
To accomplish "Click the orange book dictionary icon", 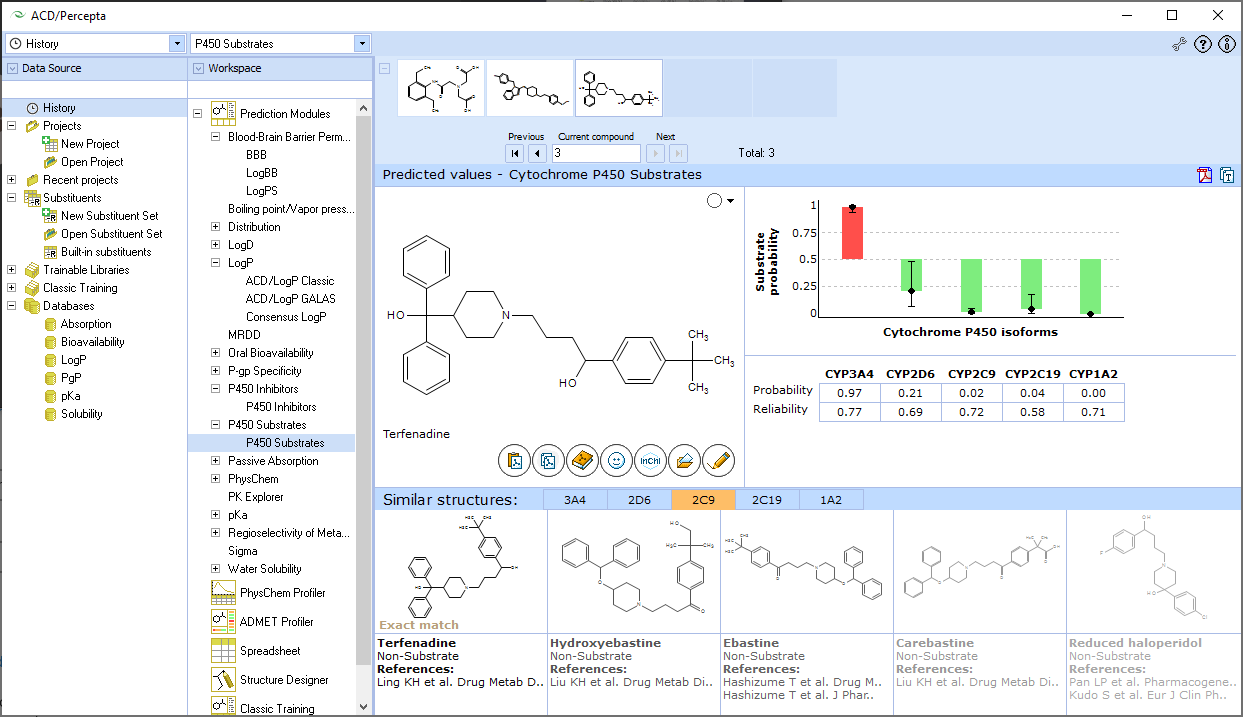I will point(582,460).
